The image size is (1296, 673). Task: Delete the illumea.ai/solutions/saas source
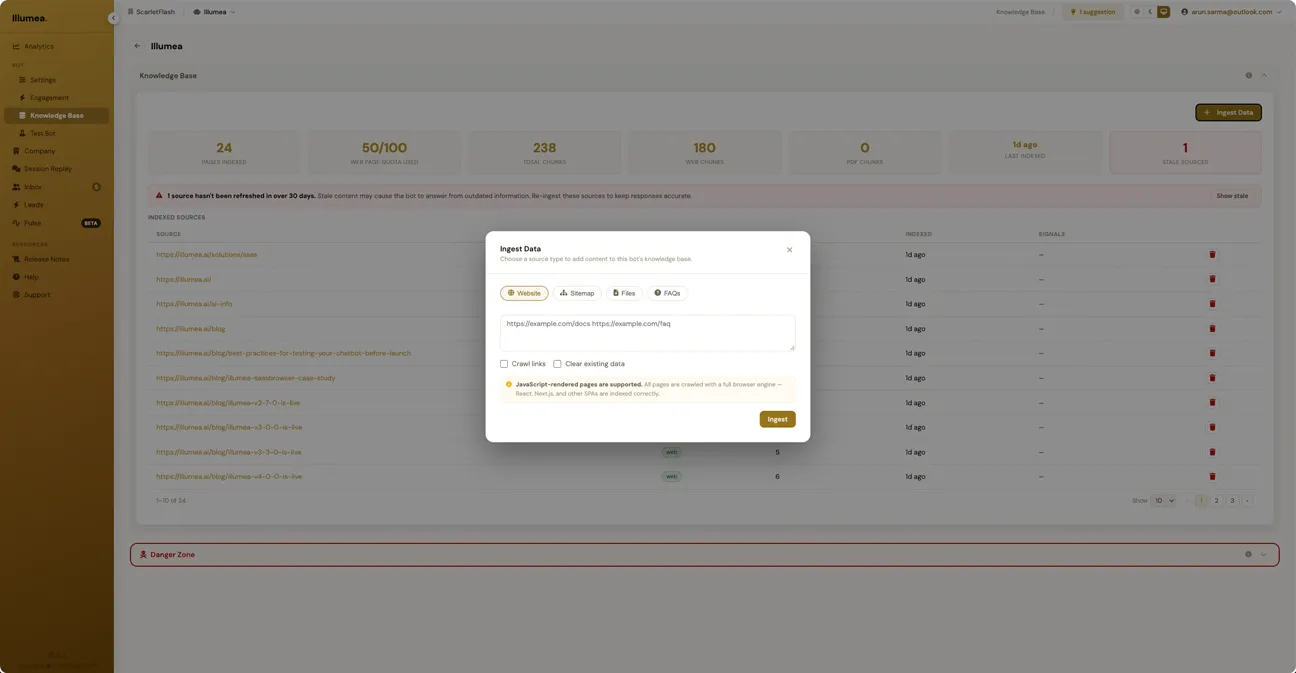(1212, 255)
